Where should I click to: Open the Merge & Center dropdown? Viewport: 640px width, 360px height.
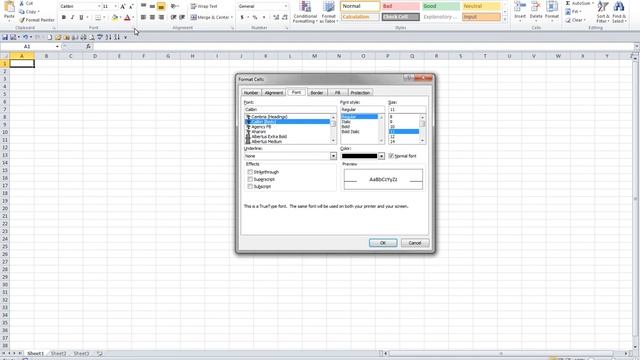[232, 18]
